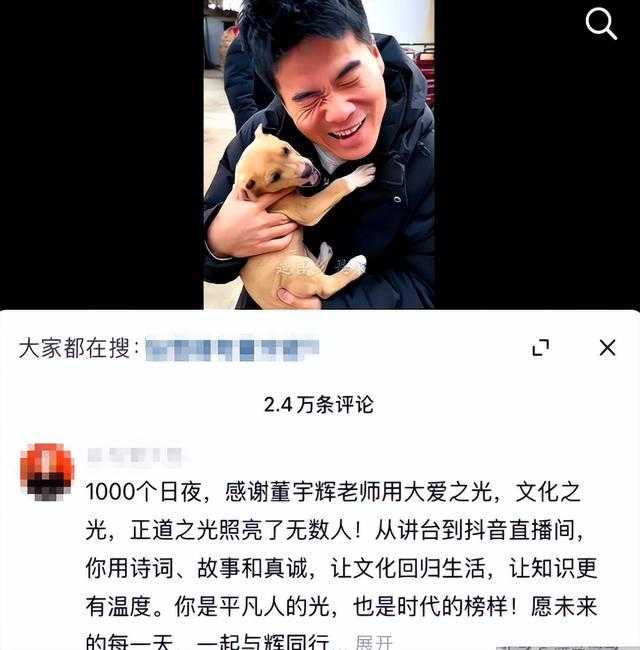Tap comment line 有温度。你是平凡人的光

point(341,606)
